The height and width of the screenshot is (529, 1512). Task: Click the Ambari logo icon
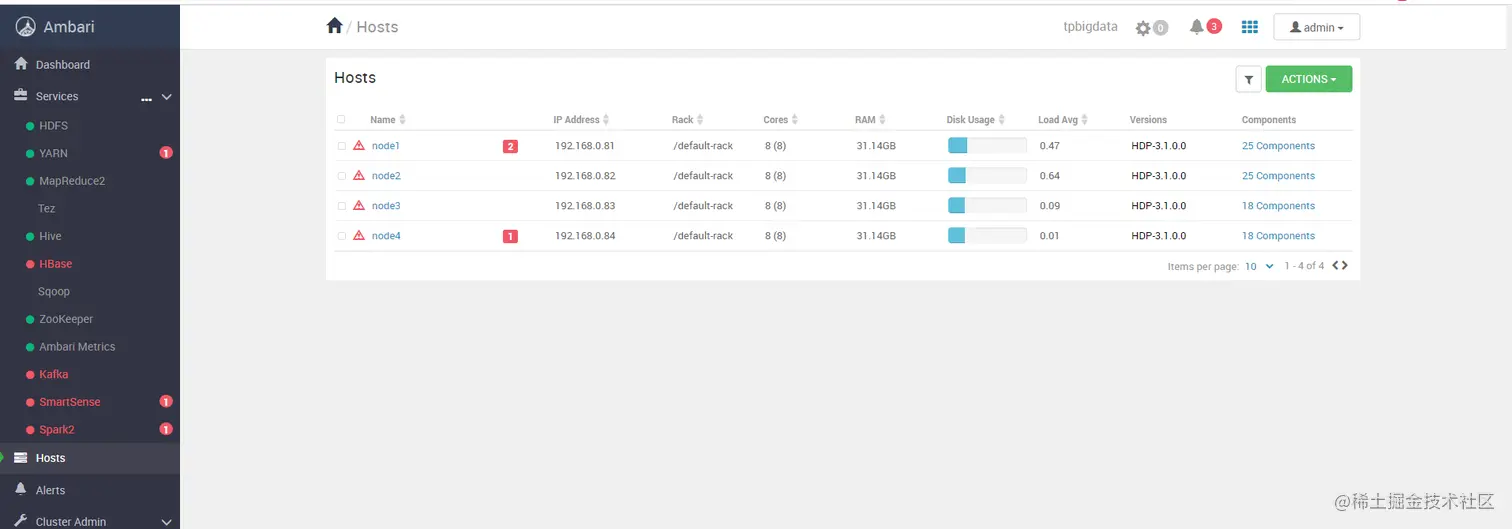point(25,27)
